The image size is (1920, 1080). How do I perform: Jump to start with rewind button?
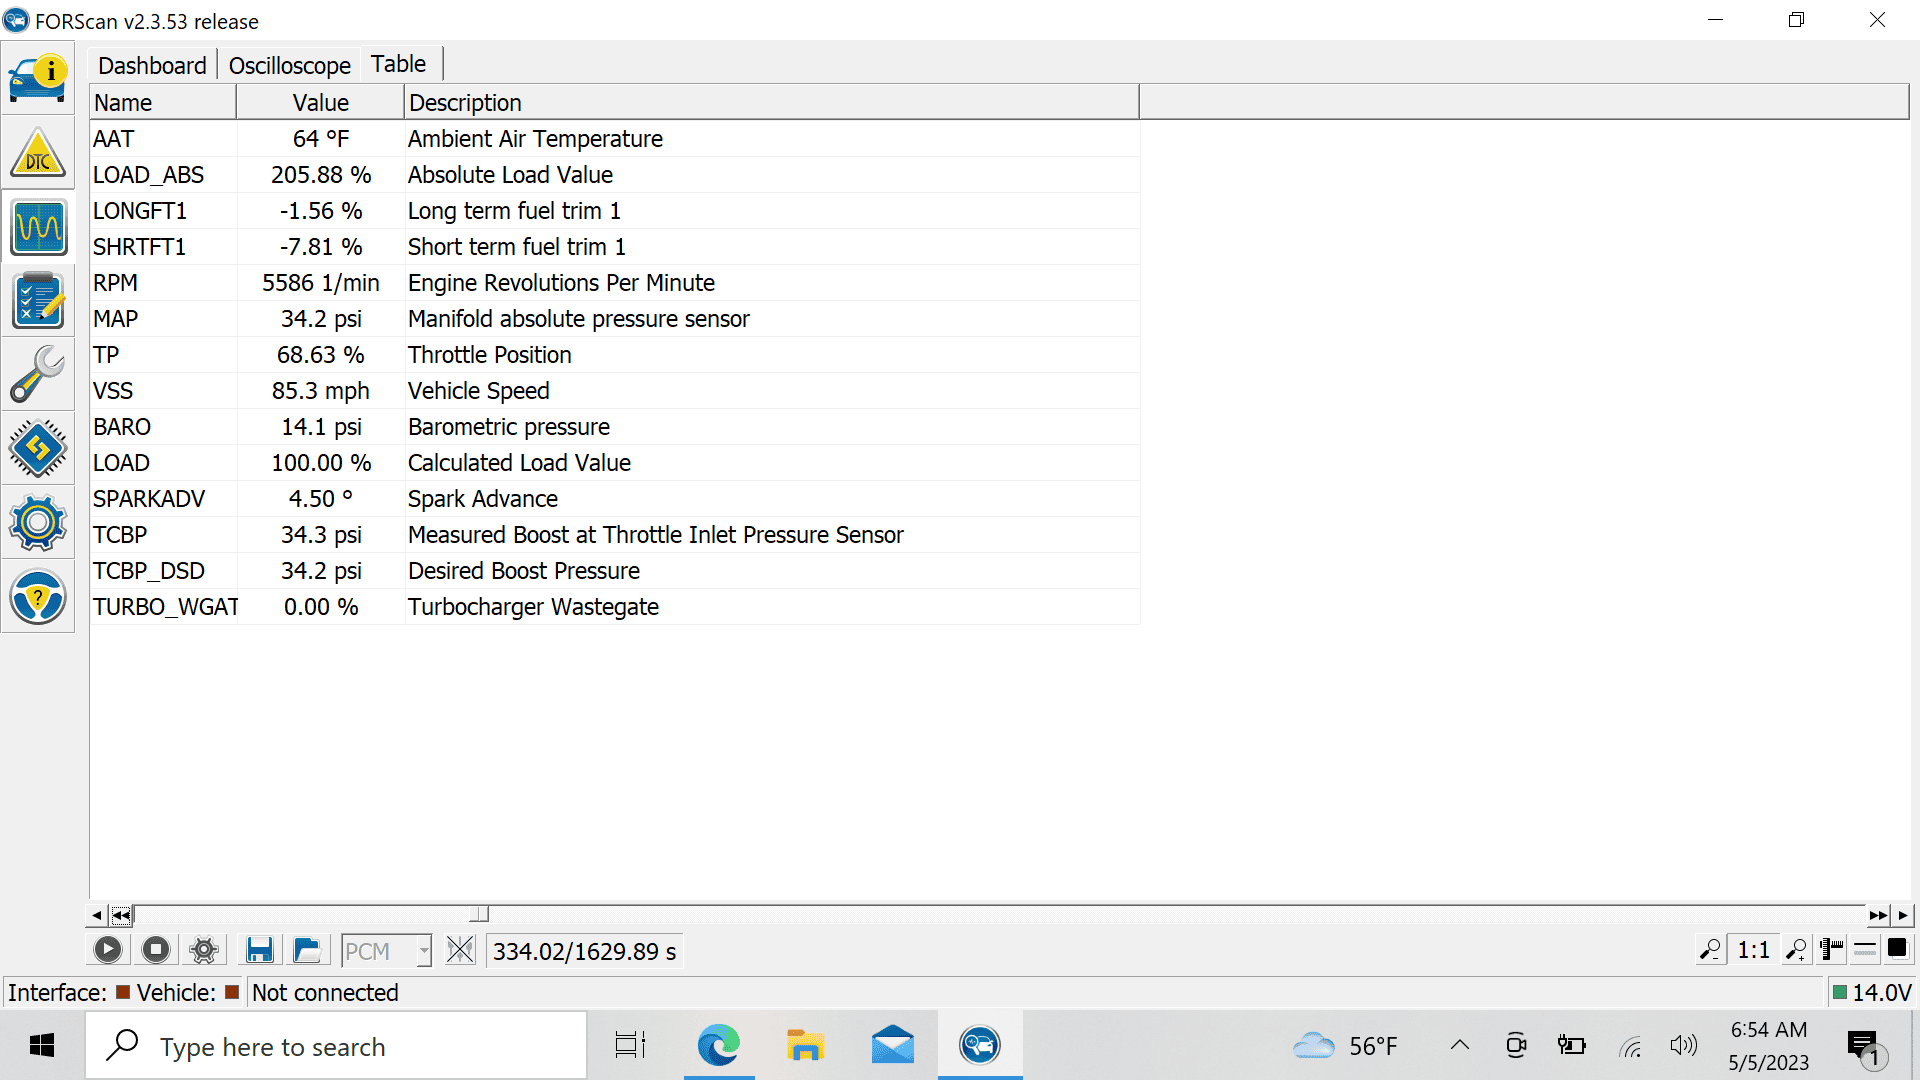(x=121, y=915)
